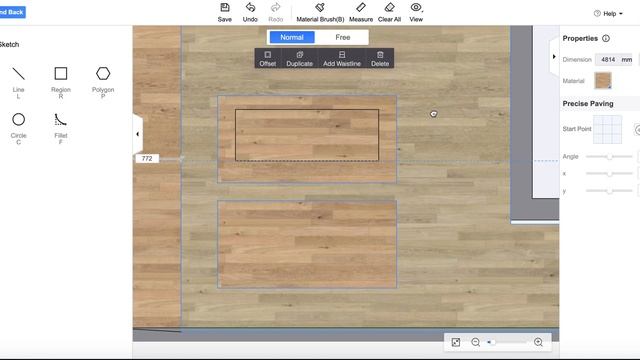
Task: Select the Circle sketch tool
Action: coord(18,128)
